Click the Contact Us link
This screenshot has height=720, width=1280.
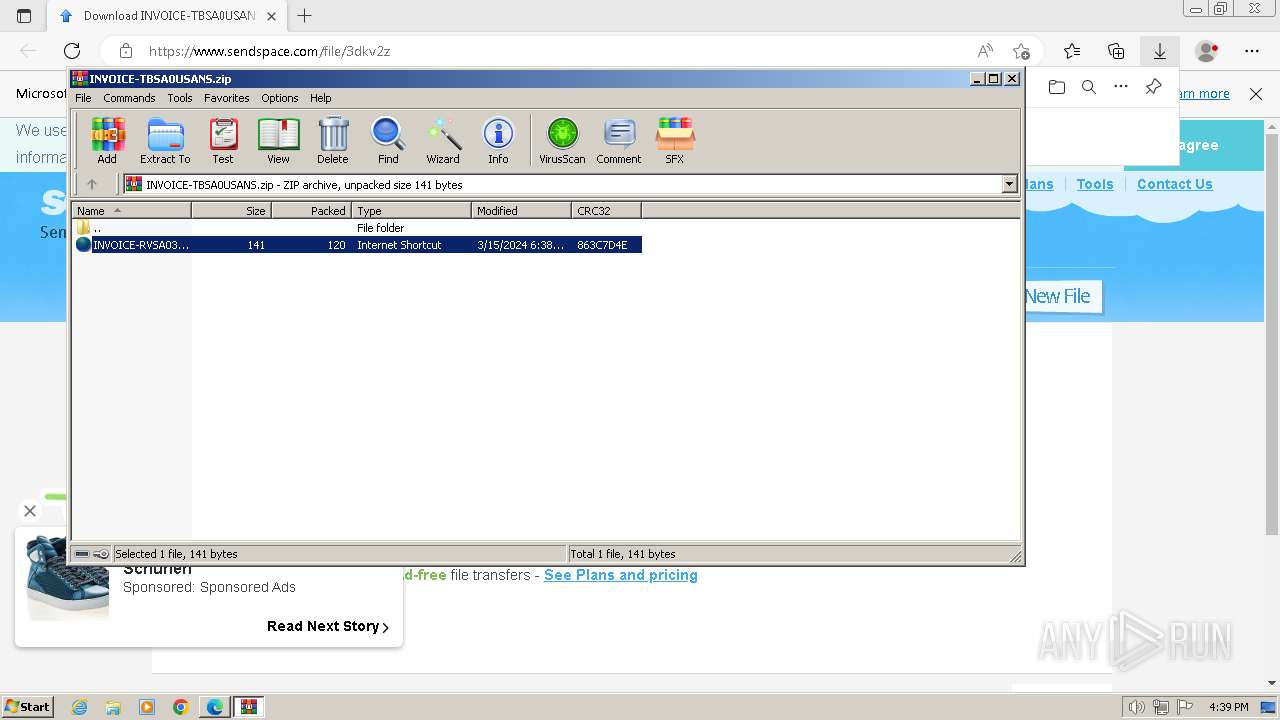pos(1175,184)
